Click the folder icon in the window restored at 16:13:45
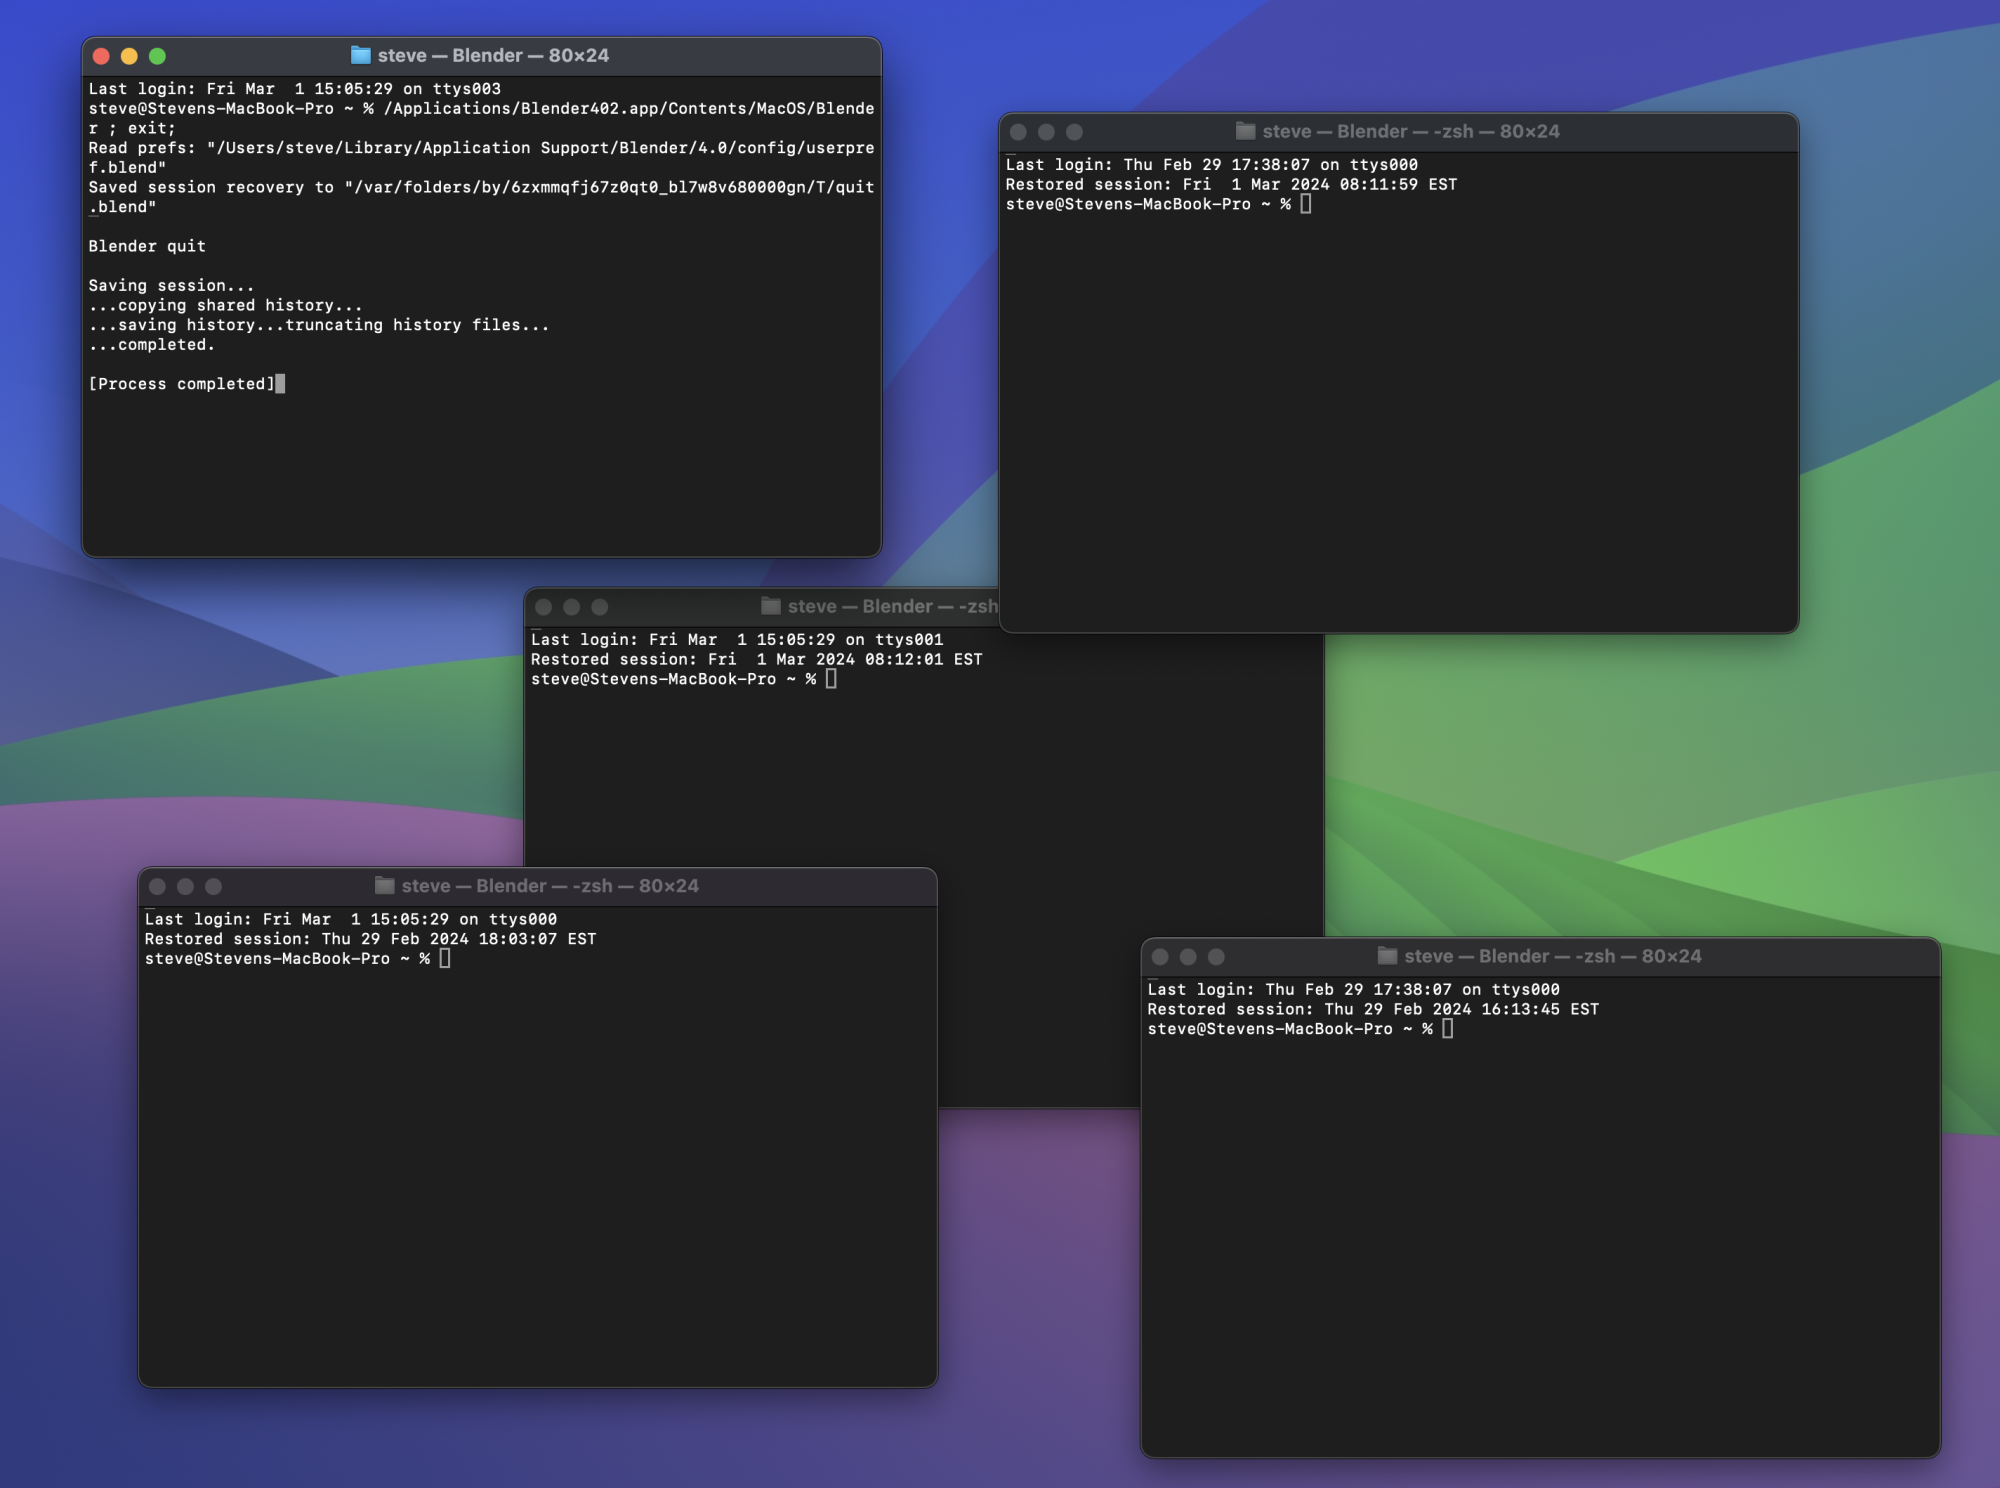Viewport: 2000px width, 1488px height. pyautogui.click(x=1387, y=955)
